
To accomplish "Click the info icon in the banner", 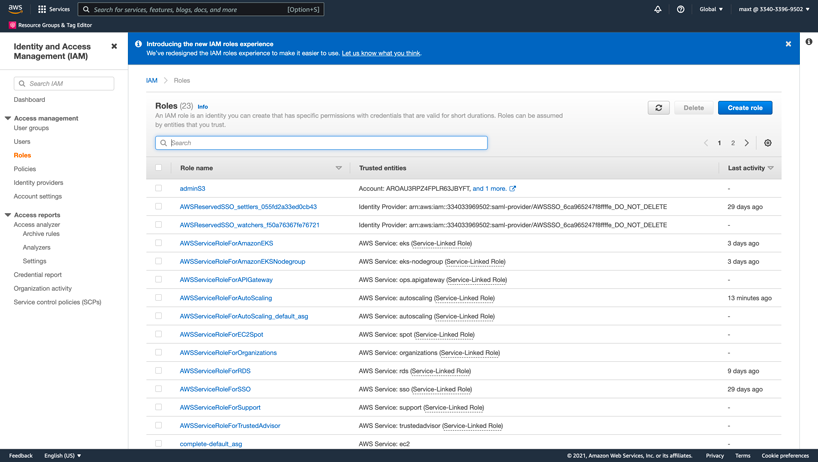I will pos(138,44).
